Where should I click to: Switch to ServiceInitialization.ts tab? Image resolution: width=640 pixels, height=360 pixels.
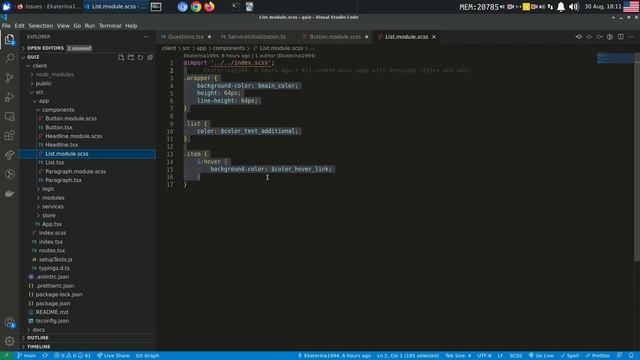point(257,37)
